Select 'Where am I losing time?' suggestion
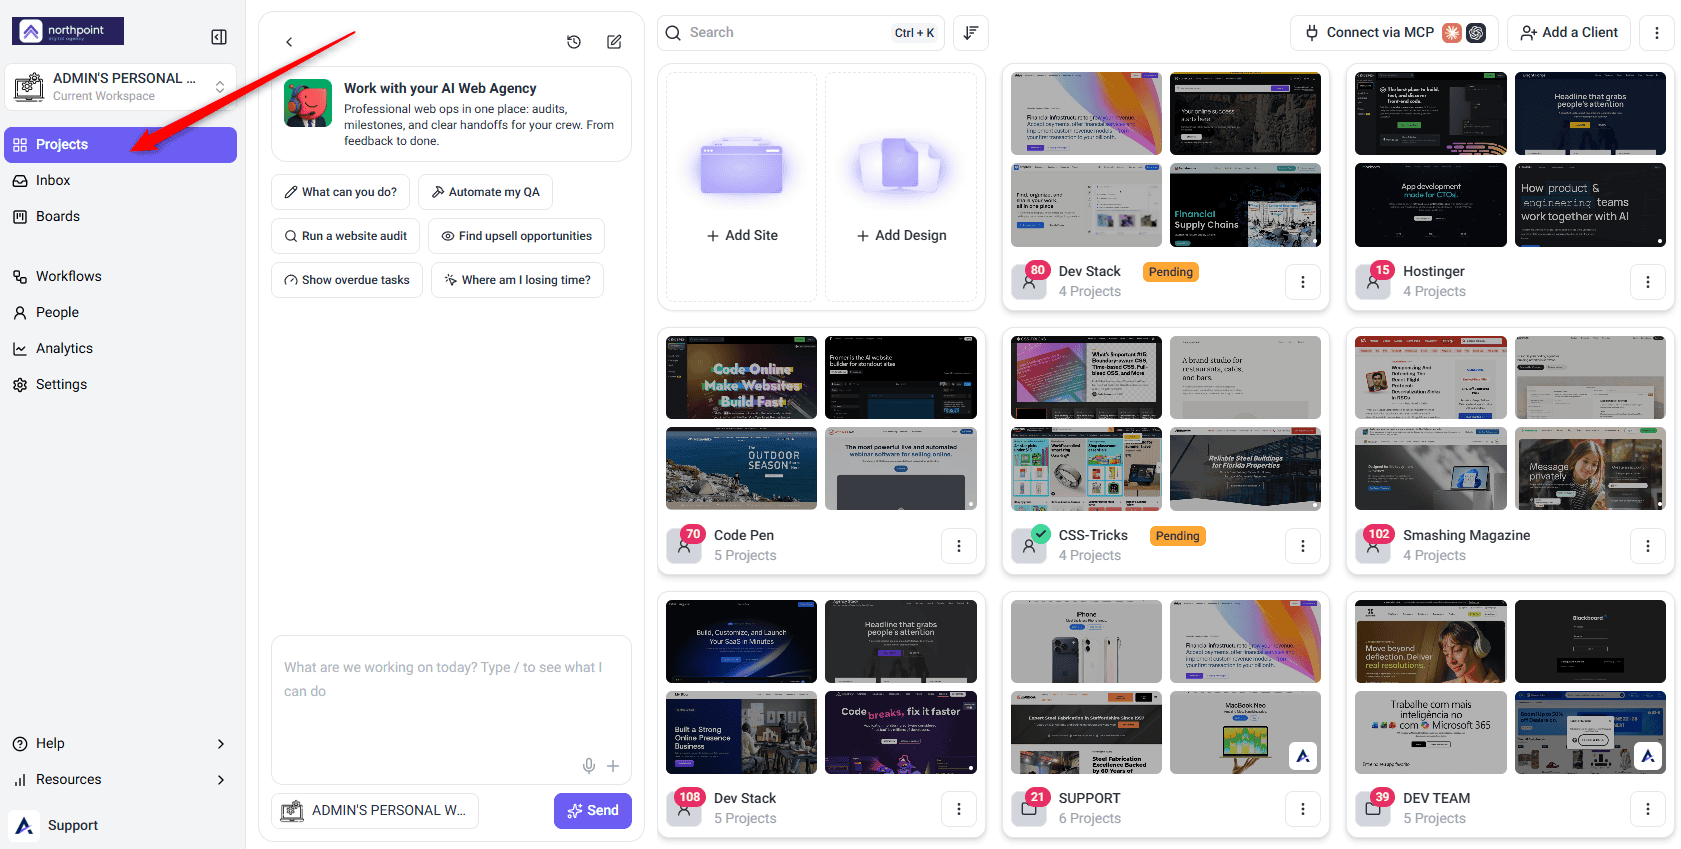1681x849 pixels. (x=517, y=280)
